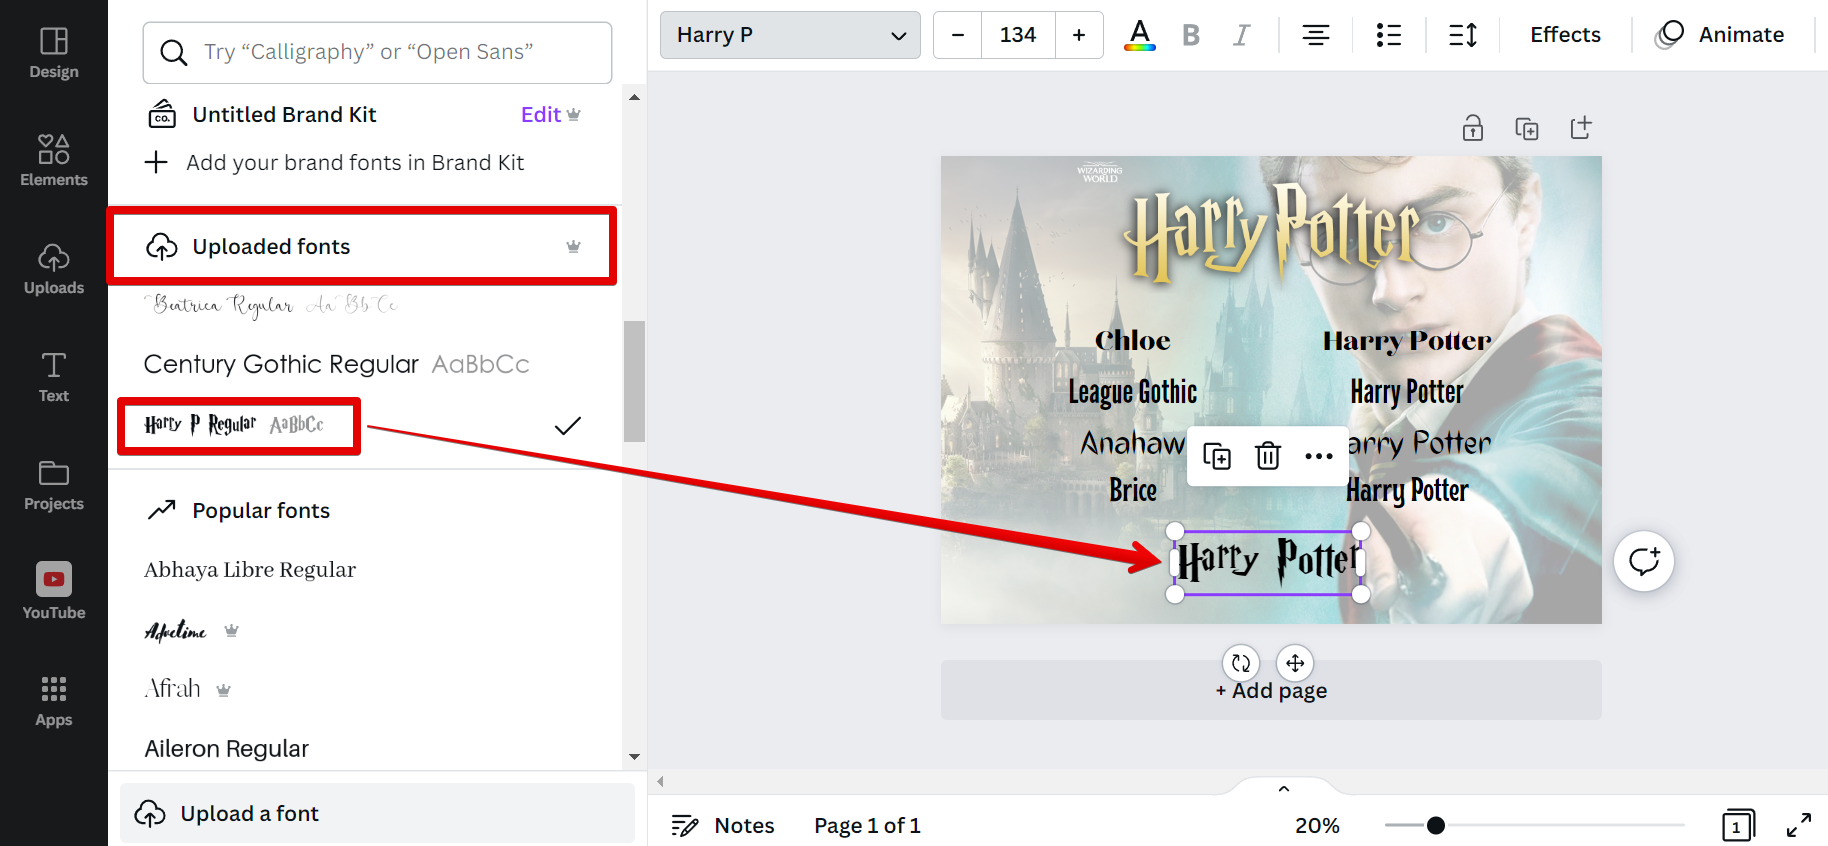Switch to the Projects tab
Viewport: 1828px width, 846px height.
pyautogui.click(x=54, y=485)
